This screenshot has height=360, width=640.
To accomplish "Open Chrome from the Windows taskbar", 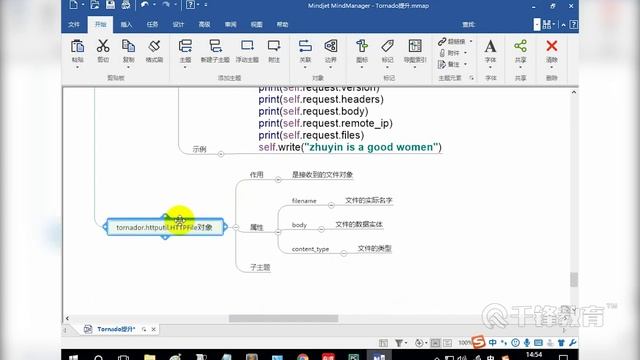I will (x=303, y=357).
